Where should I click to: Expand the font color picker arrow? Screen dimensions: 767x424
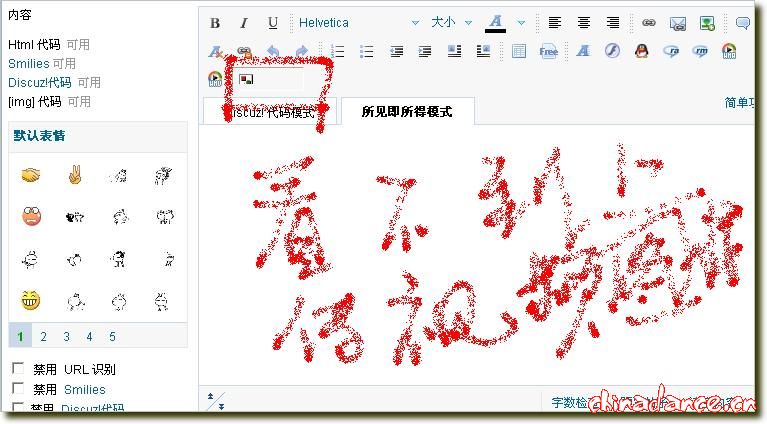click(521, 23)
